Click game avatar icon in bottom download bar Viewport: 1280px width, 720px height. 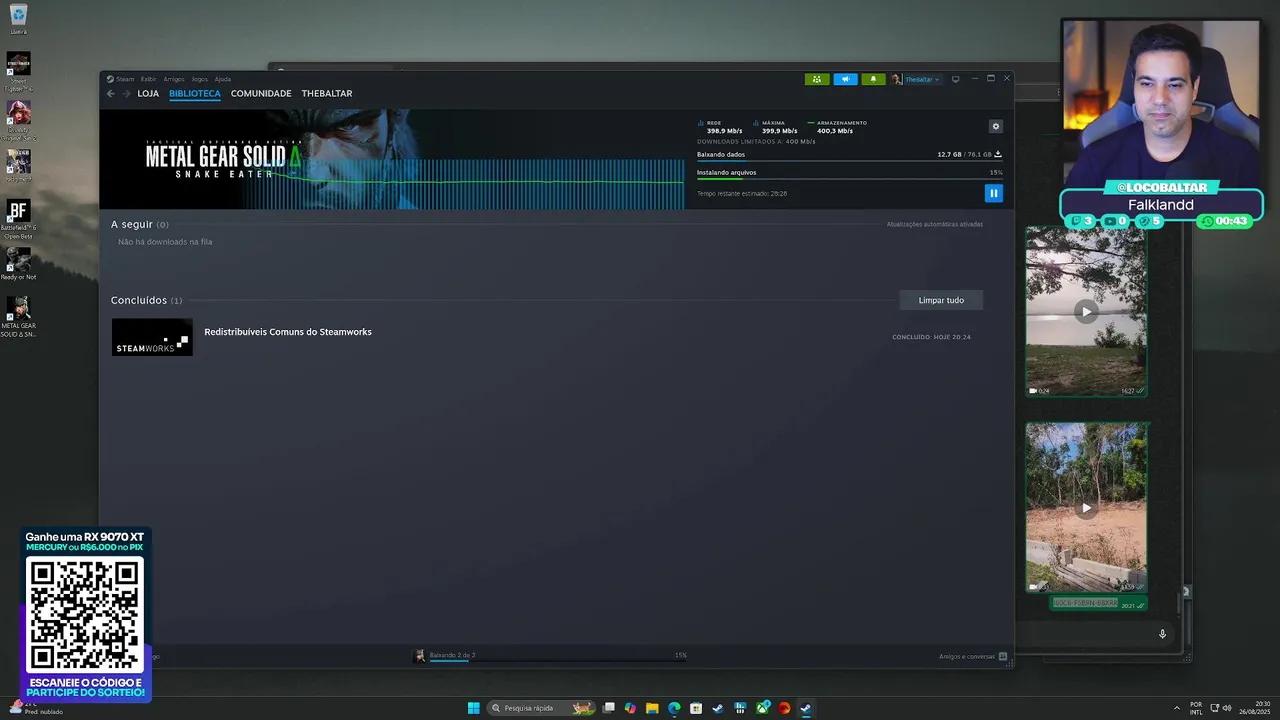420,656
